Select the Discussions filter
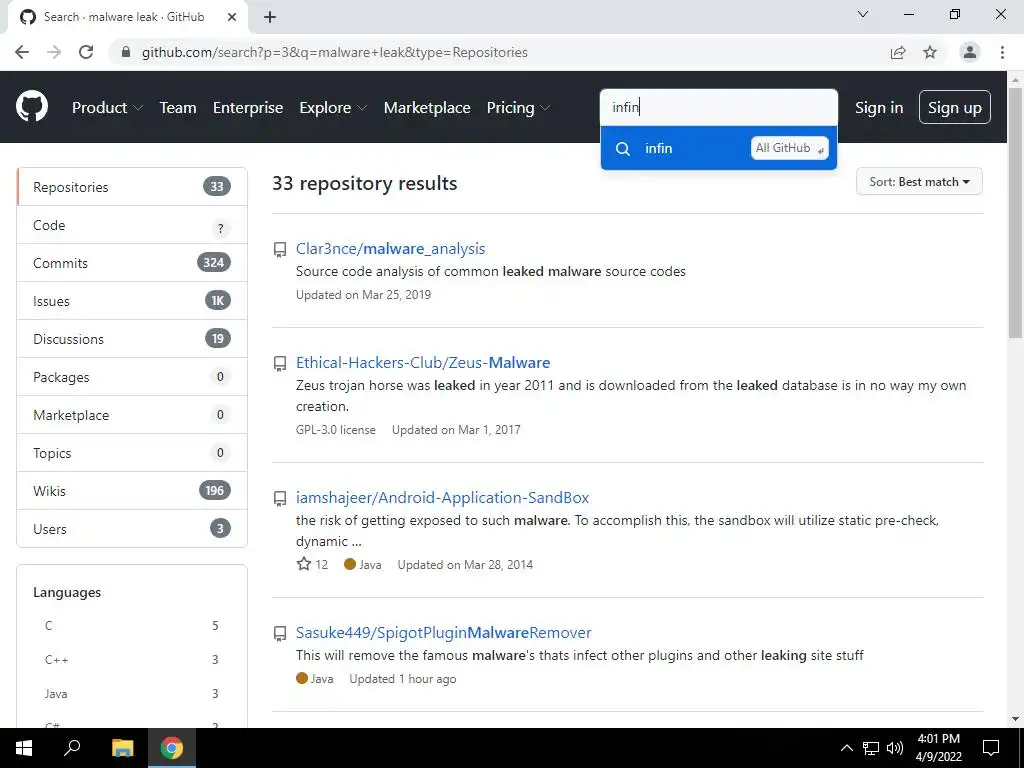The image size is (1024, 768). pos(132,339)
